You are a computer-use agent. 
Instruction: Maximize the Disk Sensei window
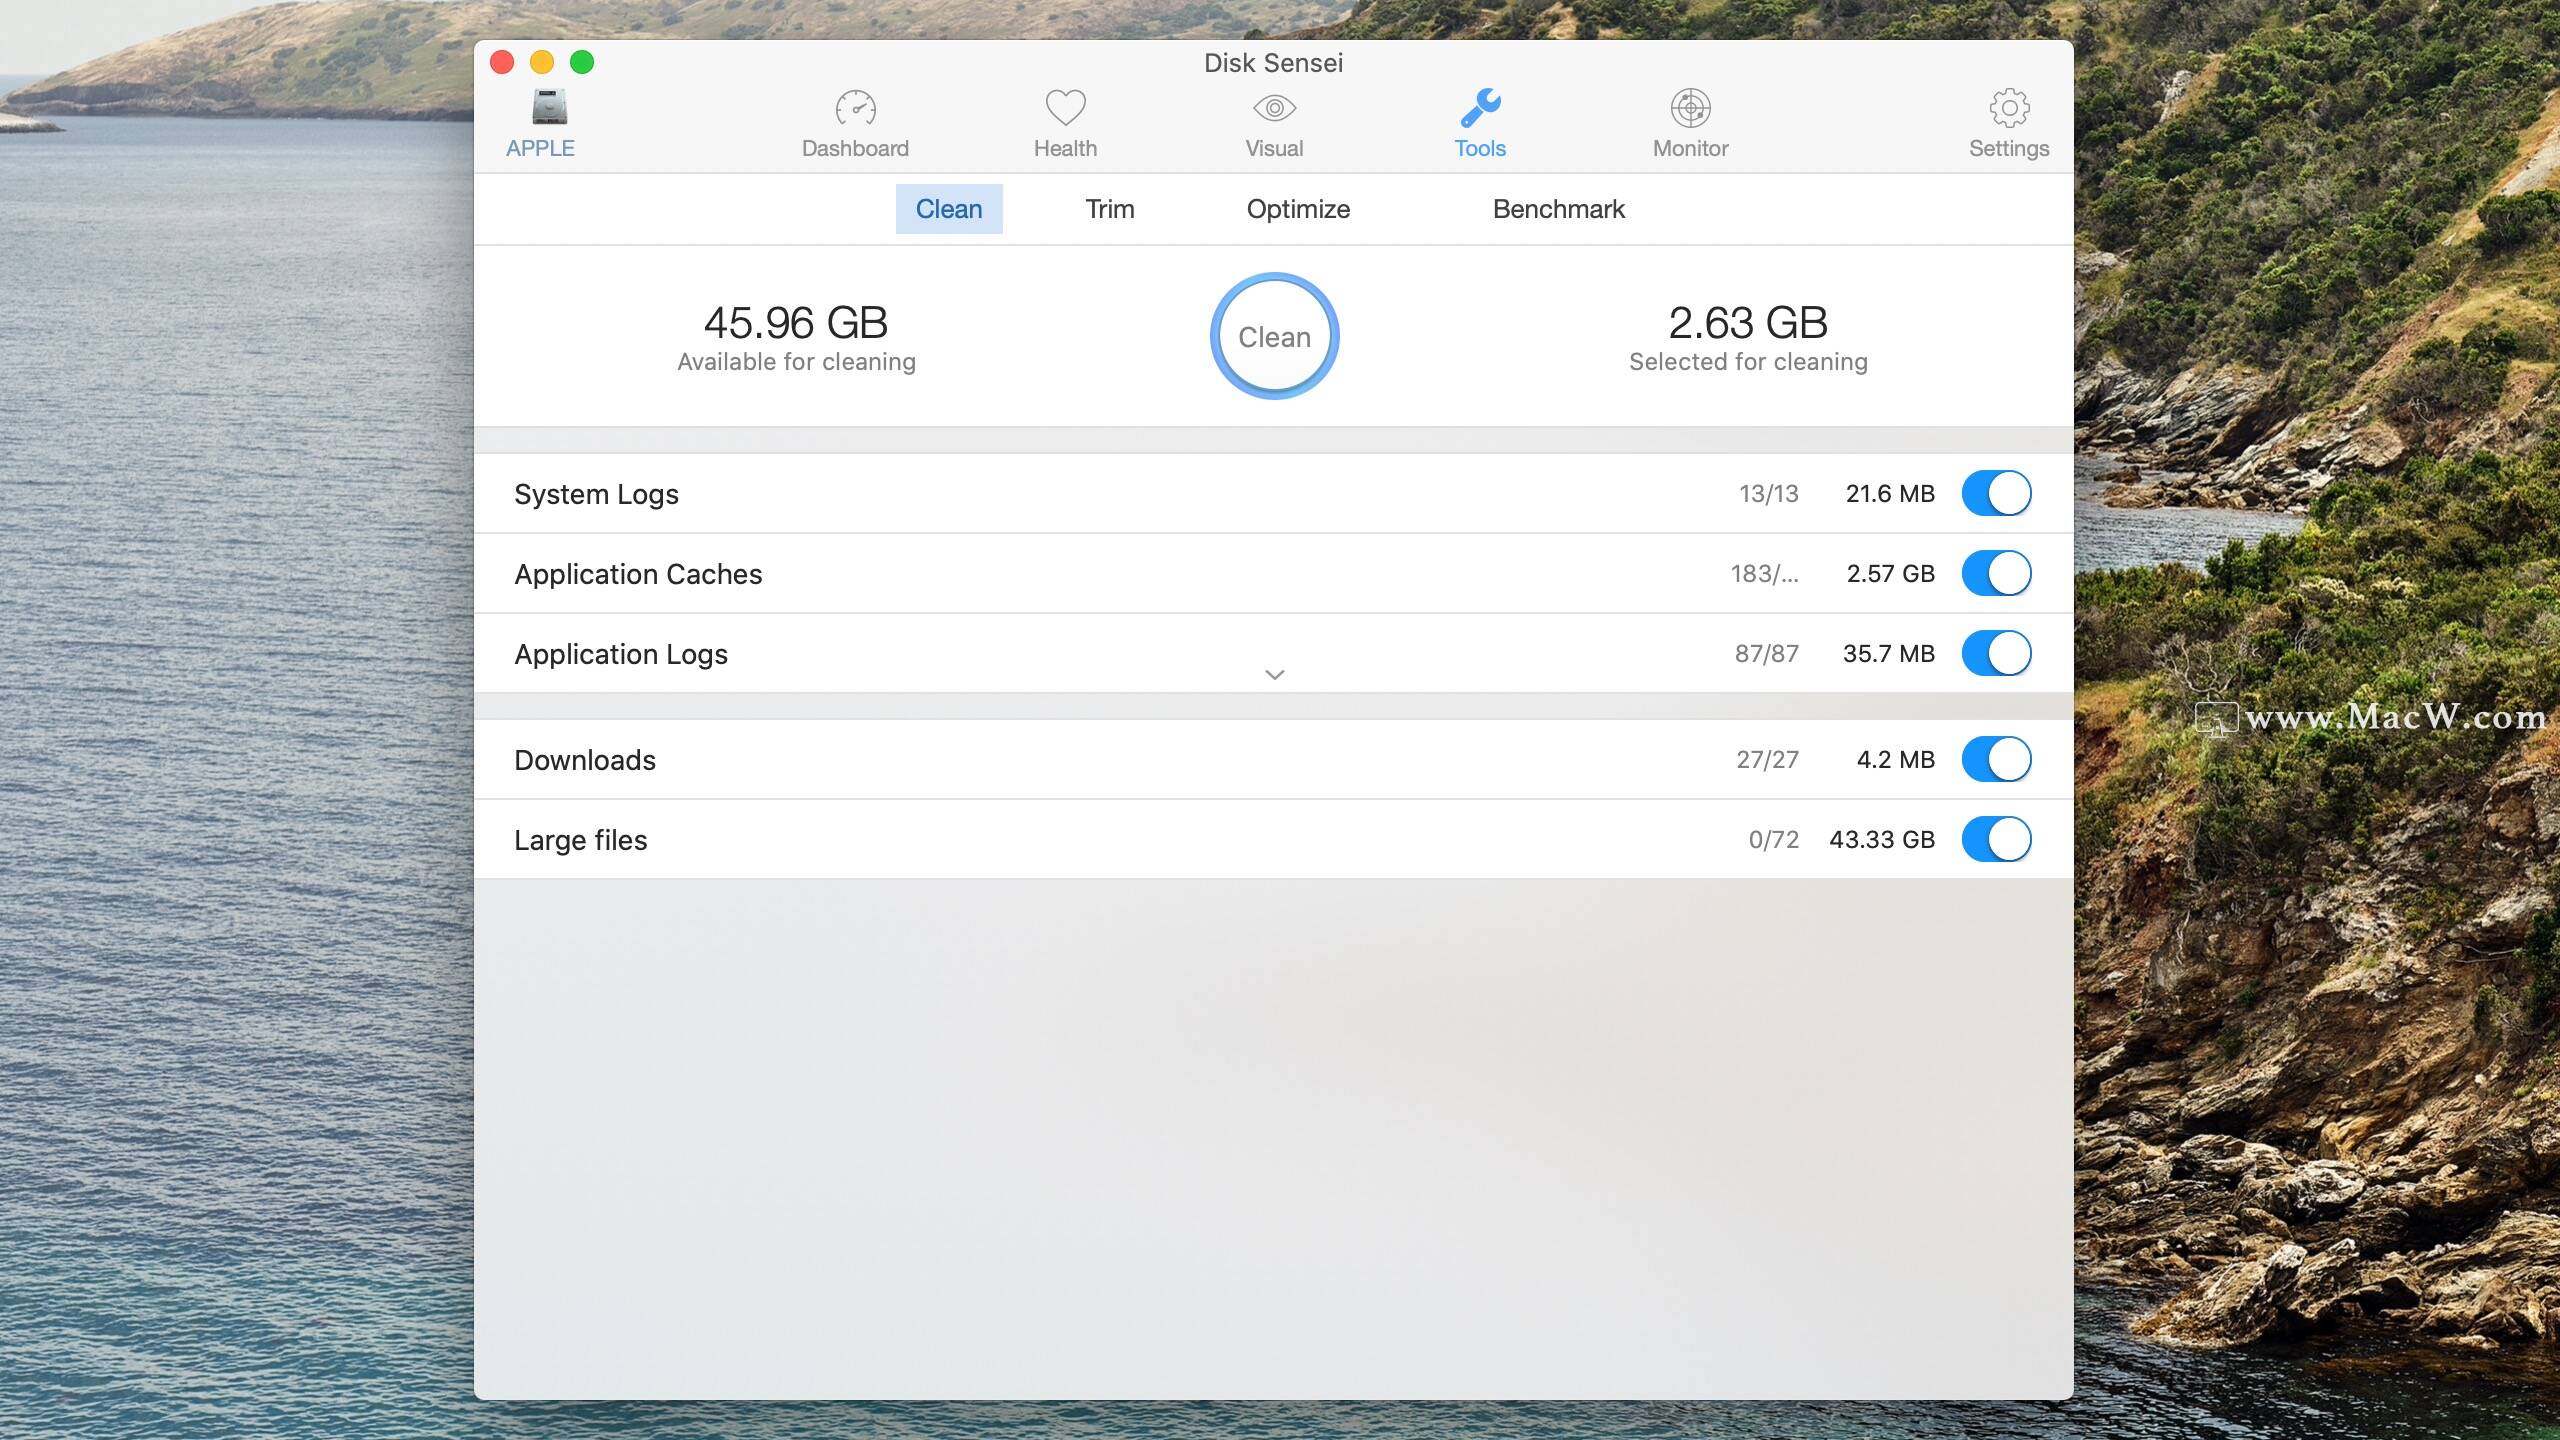(x=582, y=62)
